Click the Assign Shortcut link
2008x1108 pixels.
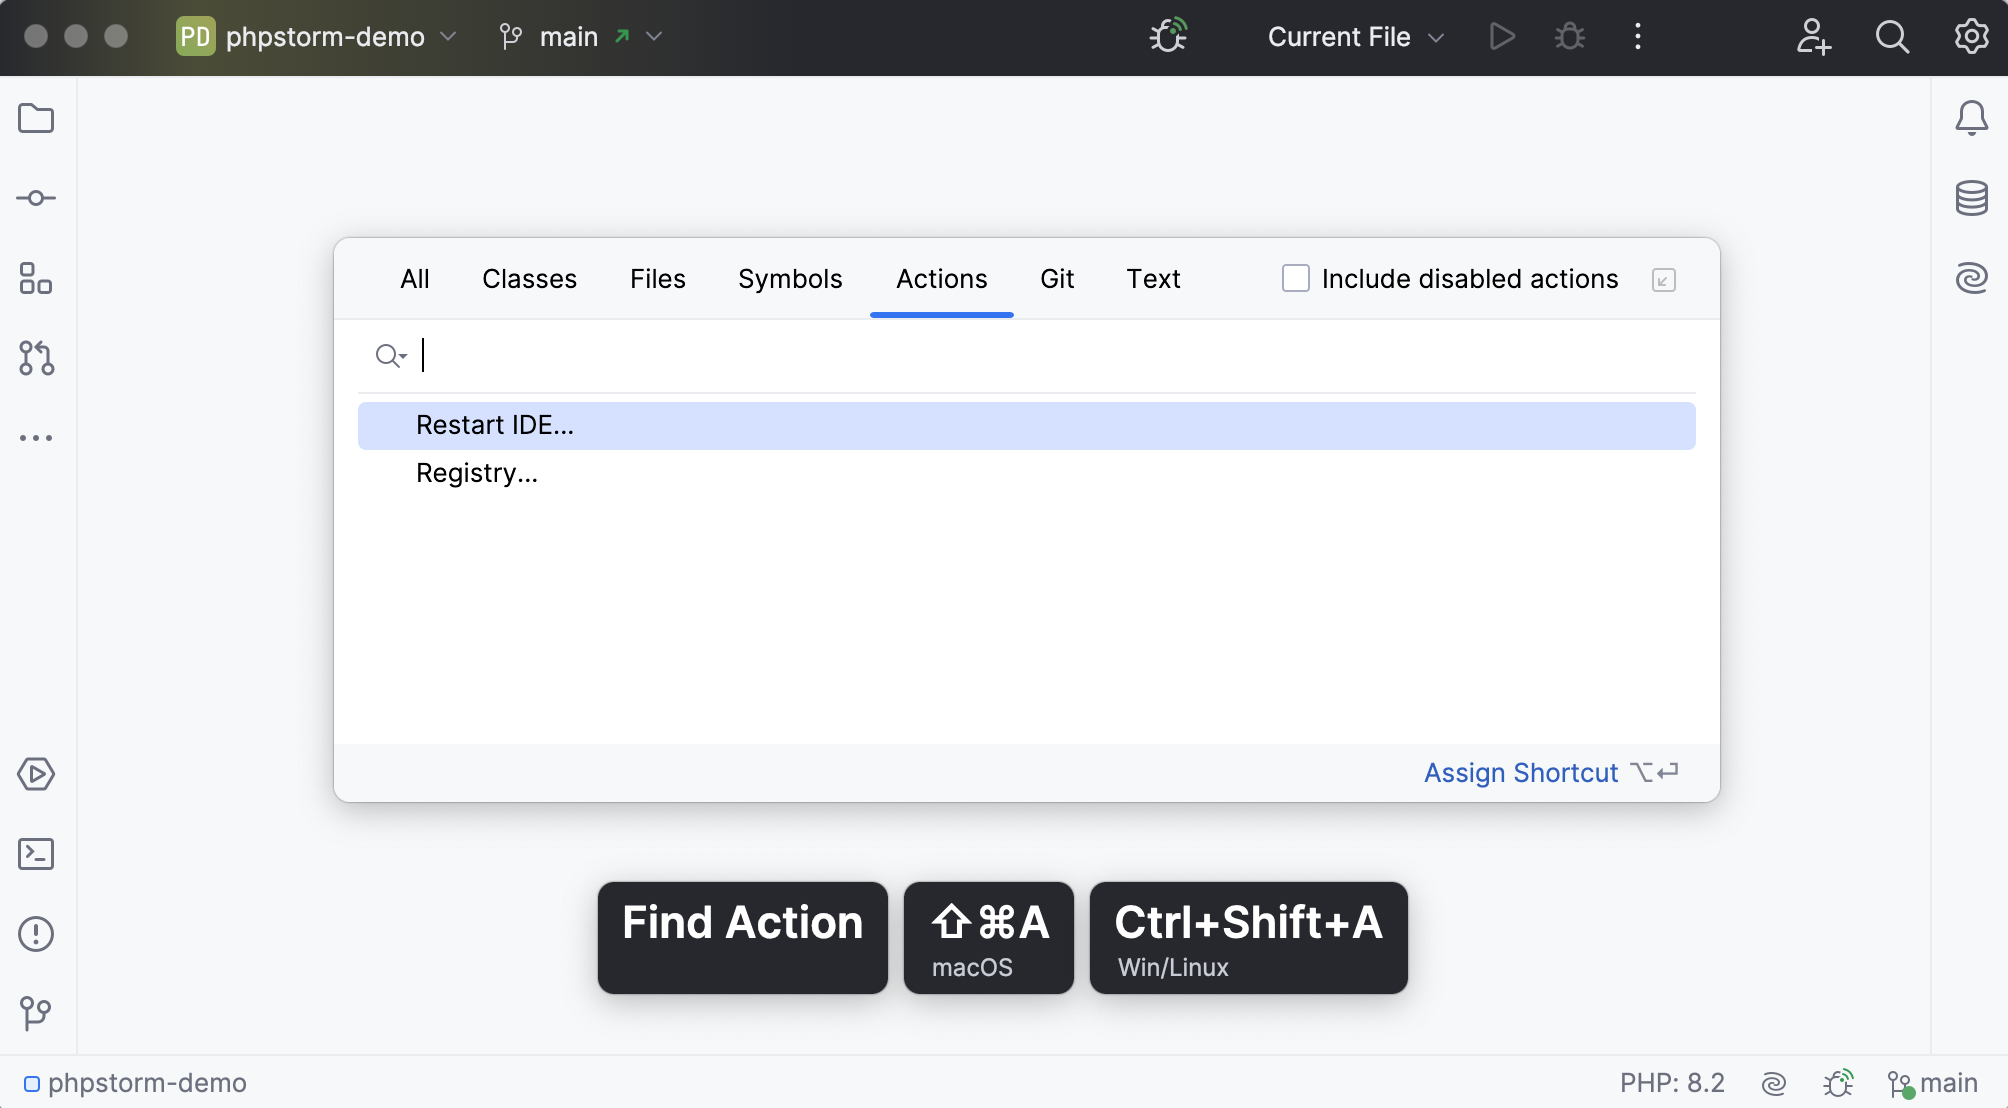[x=1520, y=773]
